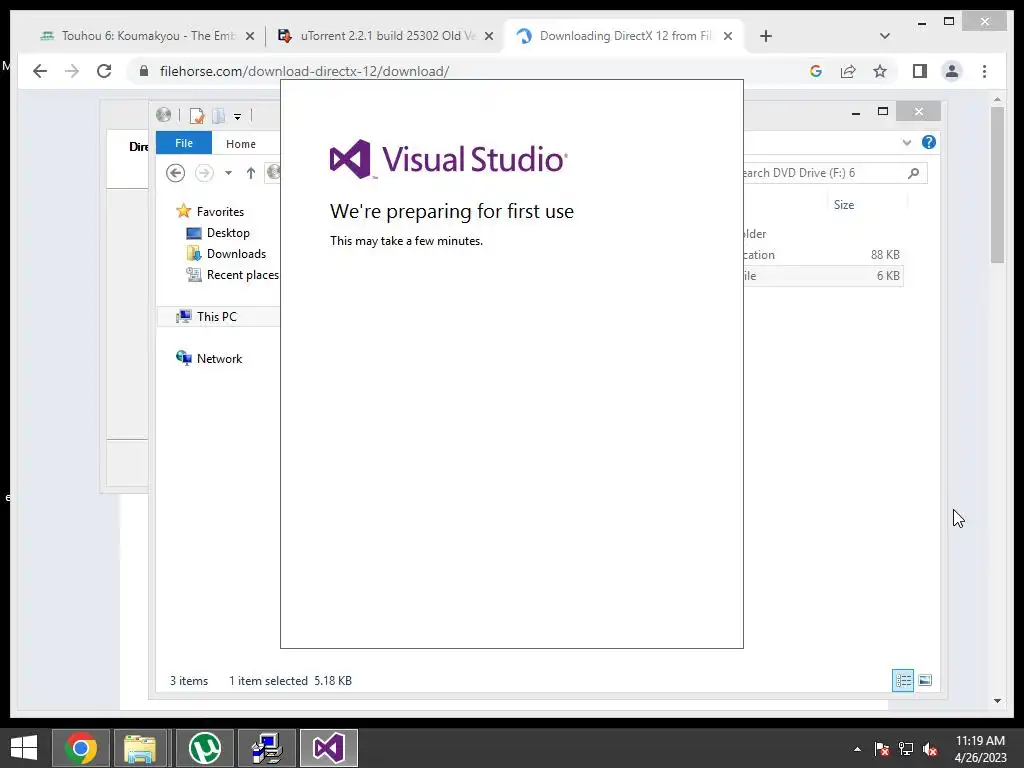Open the Home ribbon tab in Explorer

pos(241,144)
